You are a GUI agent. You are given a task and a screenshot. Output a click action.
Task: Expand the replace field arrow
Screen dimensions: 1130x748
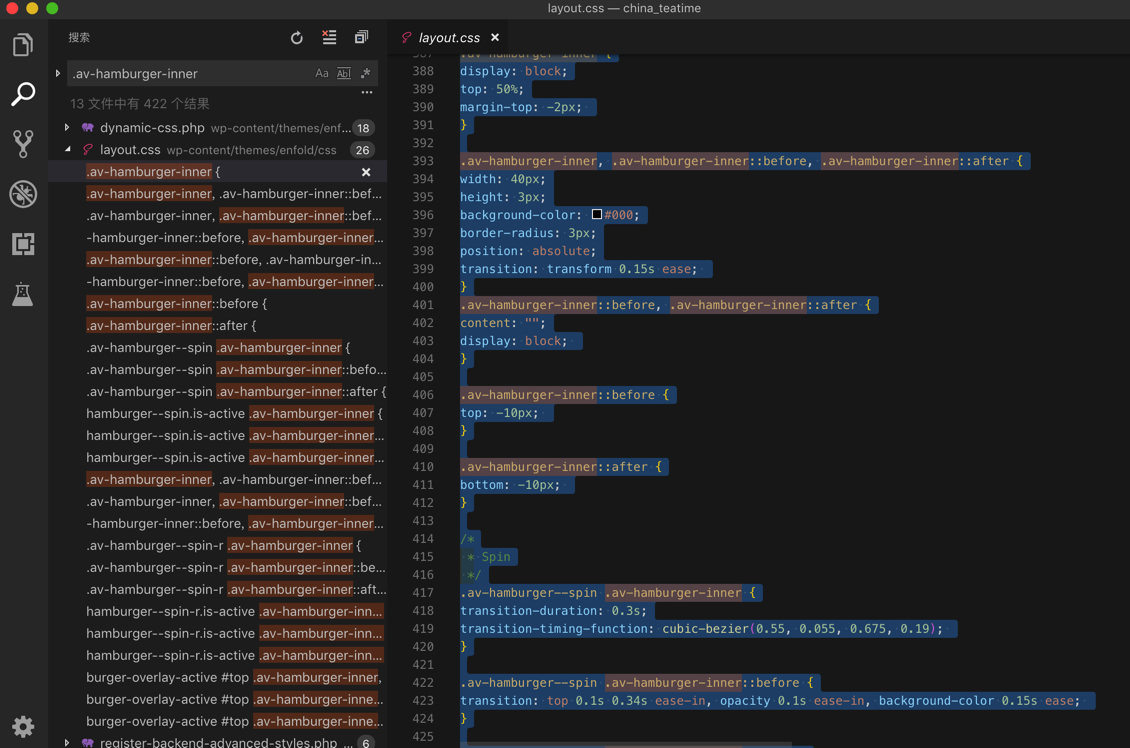[58, 73]
